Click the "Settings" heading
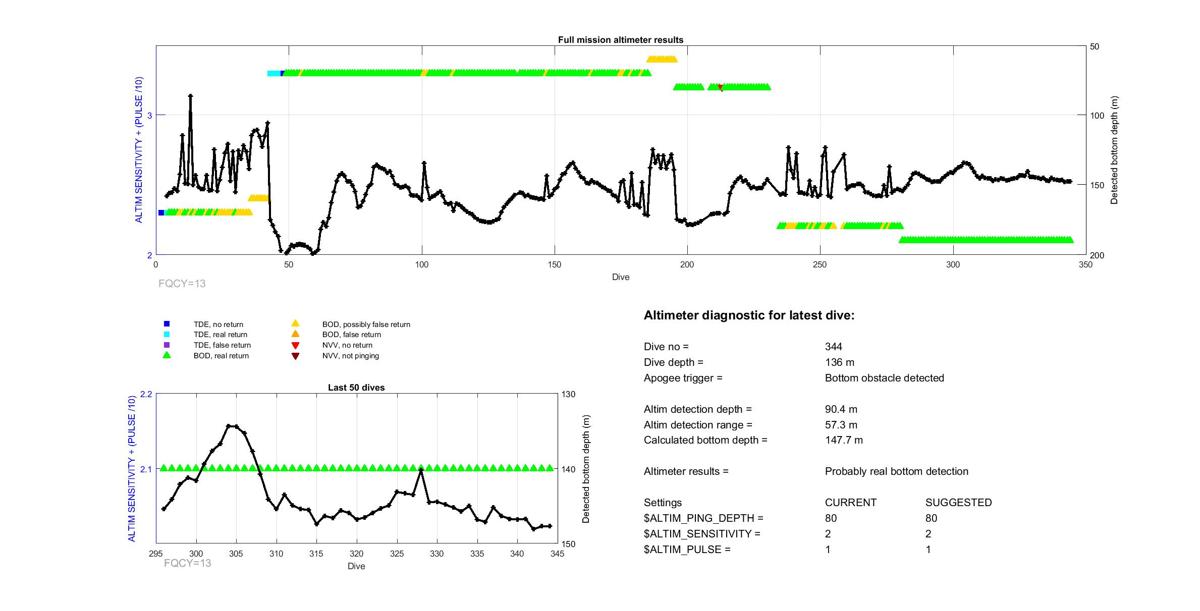Image resolution: width=1200 pixels, height=611 pixels. [x=663, y=502]
